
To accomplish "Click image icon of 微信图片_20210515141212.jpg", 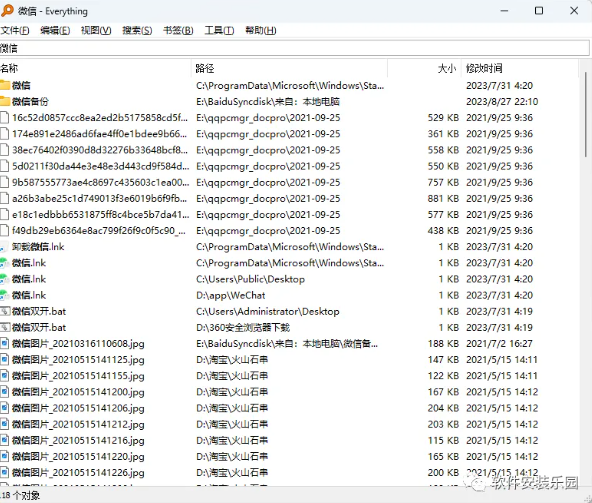I will click(x=5, y=424).
